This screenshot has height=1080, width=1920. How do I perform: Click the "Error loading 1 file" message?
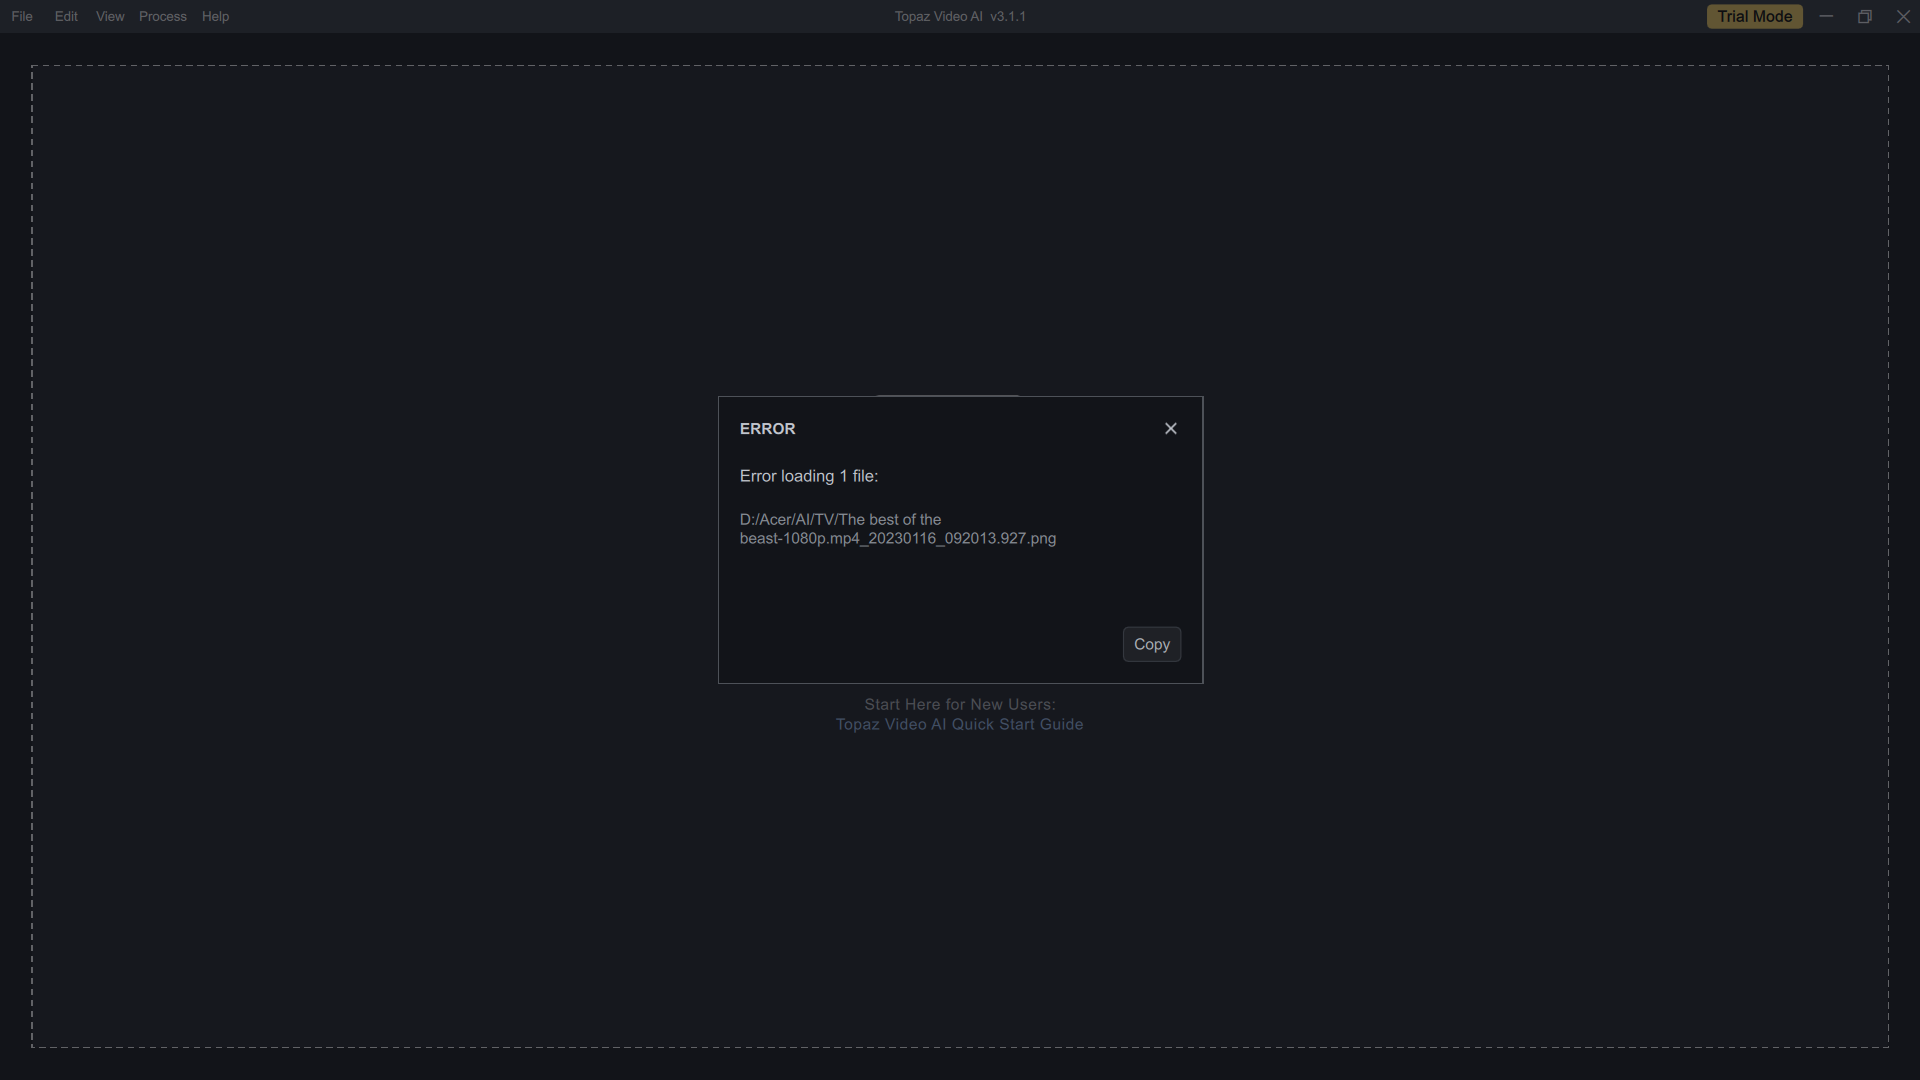click(x=808, y=476)
